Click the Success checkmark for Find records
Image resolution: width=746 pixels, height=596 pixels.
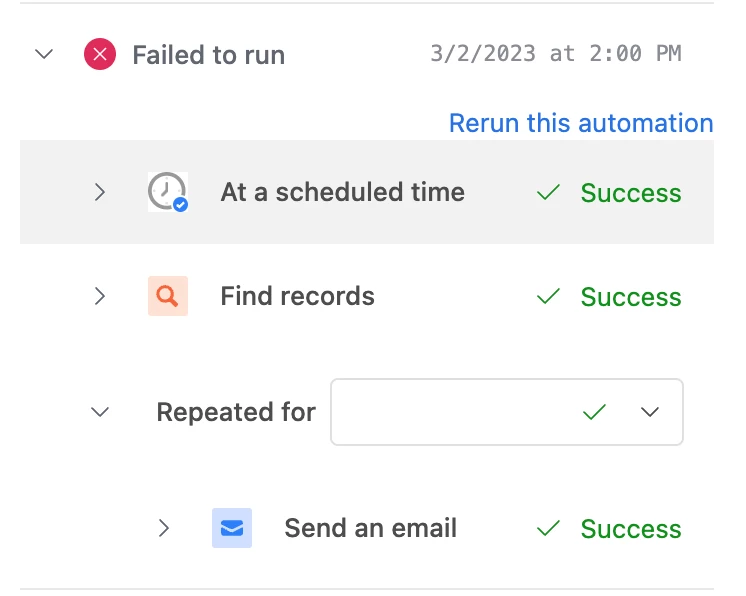pyautogui.click(x=547, y=297)
